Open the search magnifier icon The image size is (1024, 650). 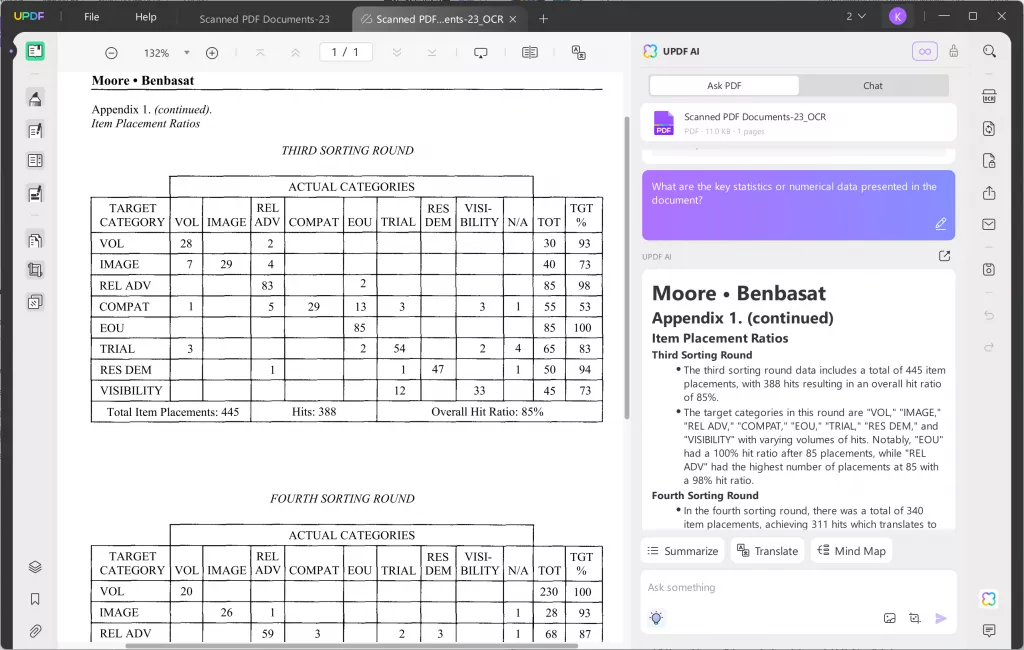[x=989, y=51]
